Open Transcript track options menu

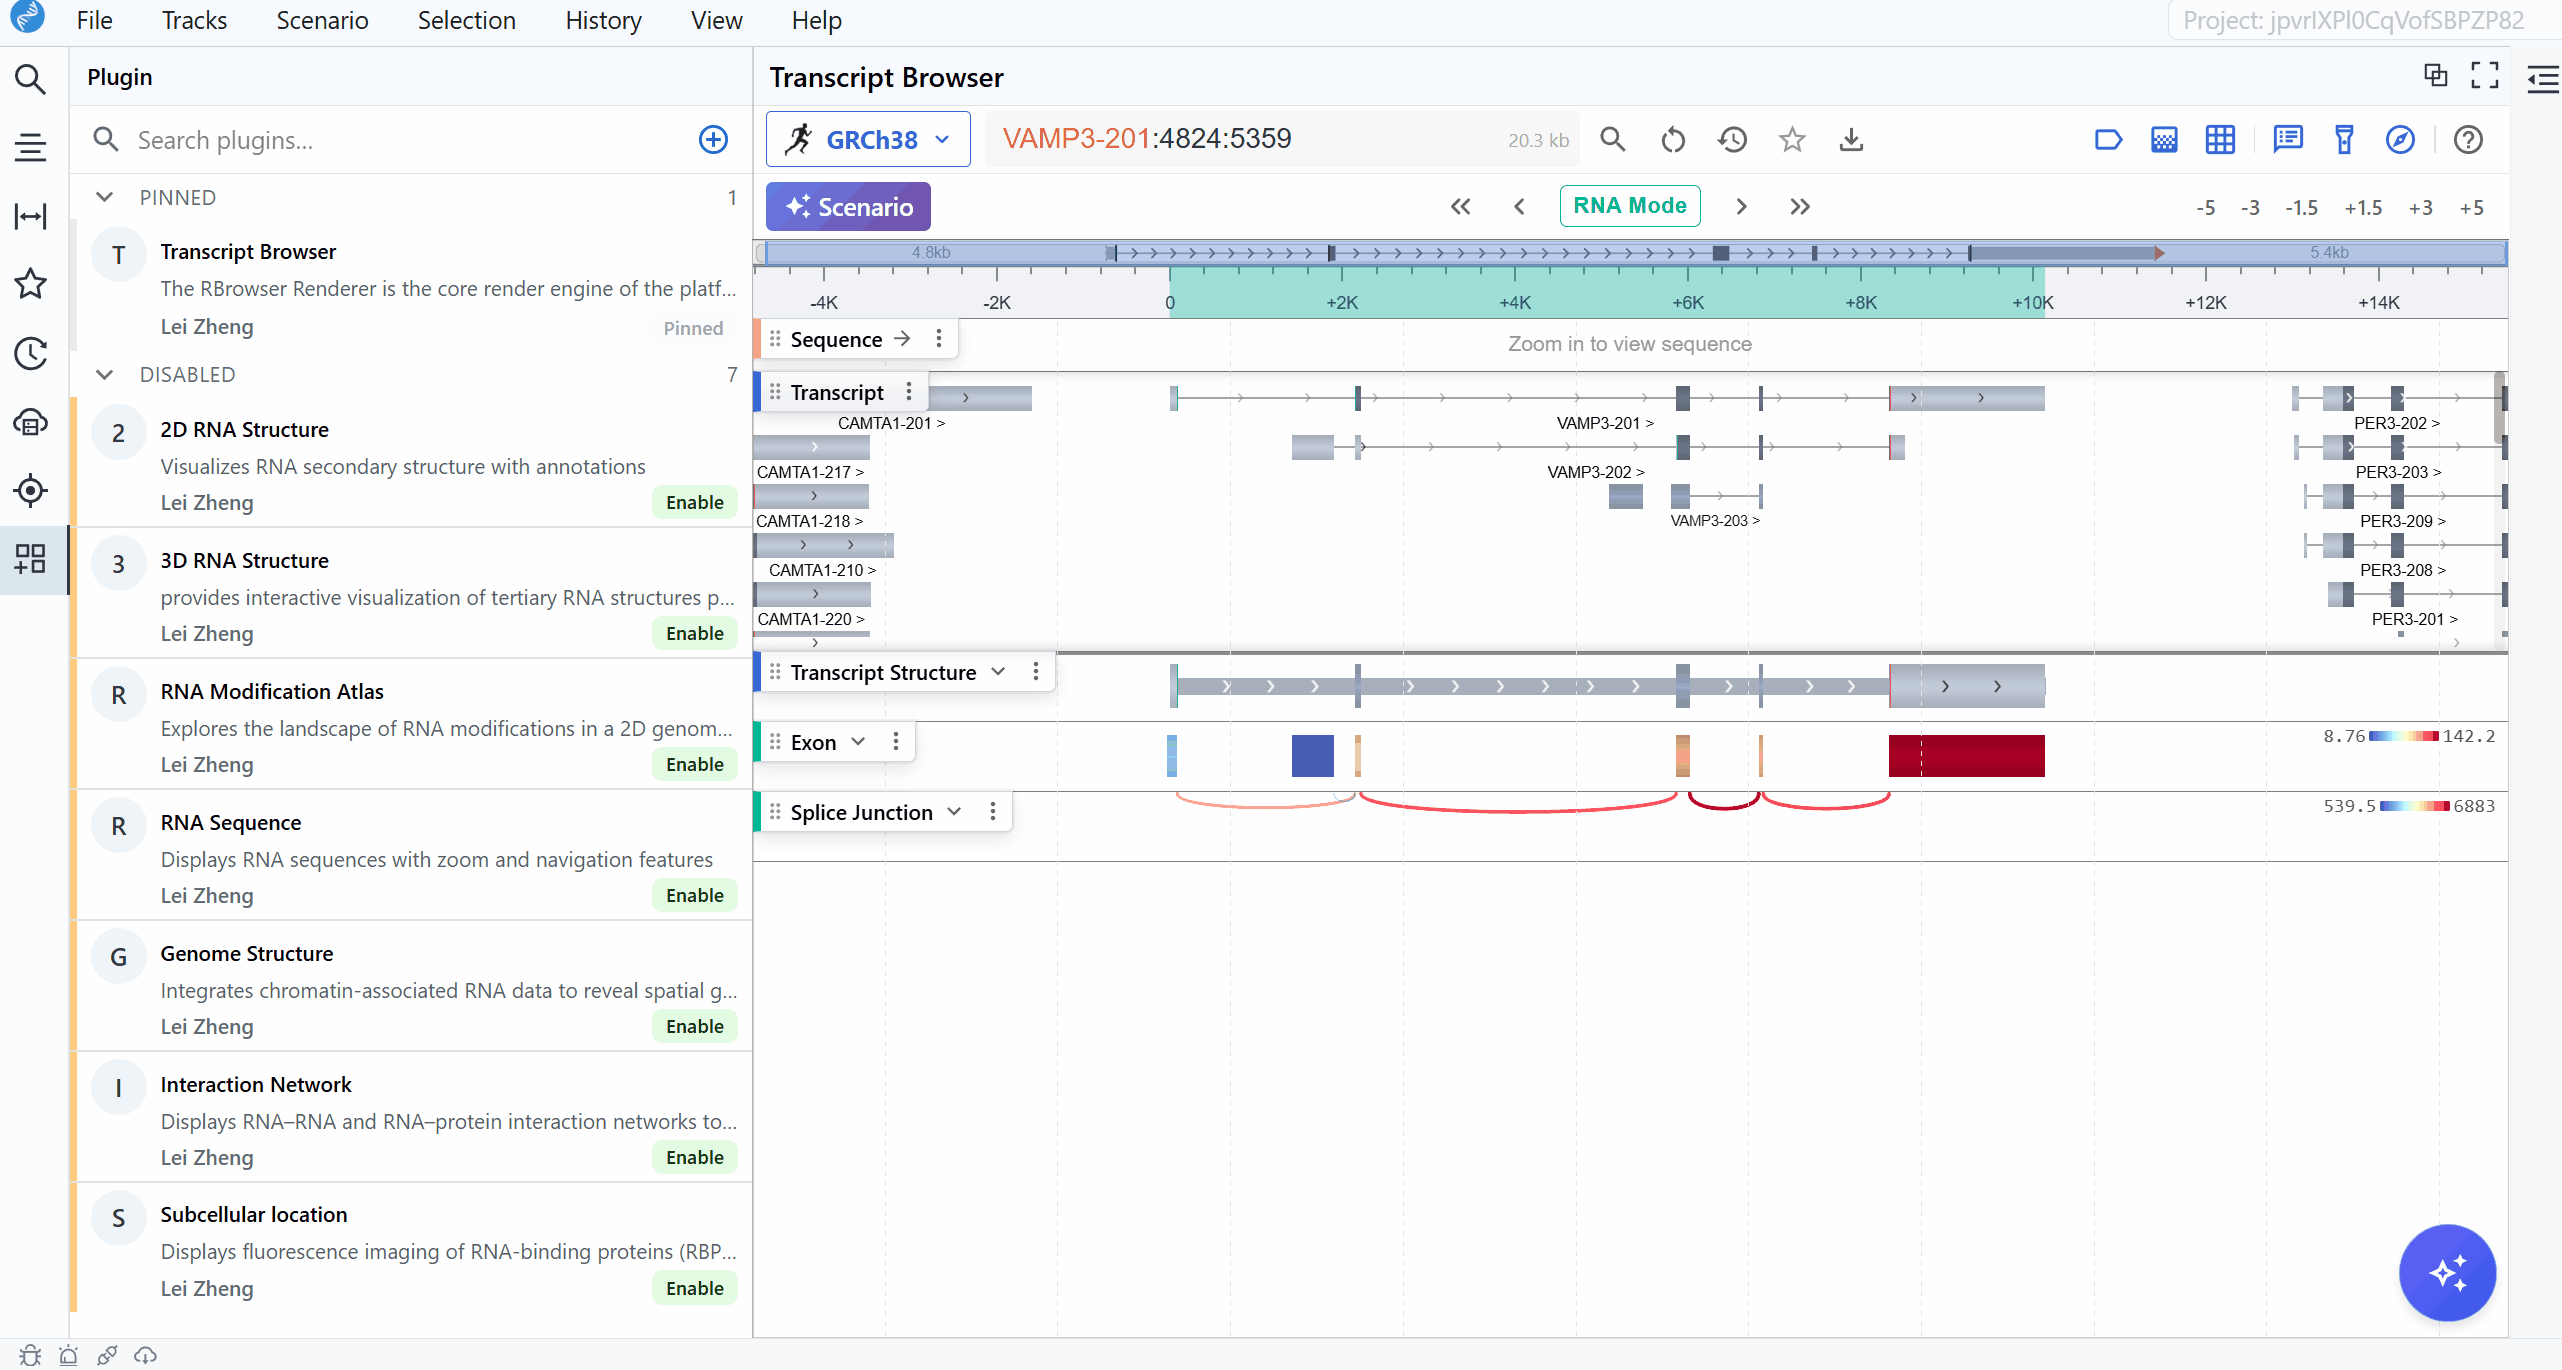coord(909,392)
